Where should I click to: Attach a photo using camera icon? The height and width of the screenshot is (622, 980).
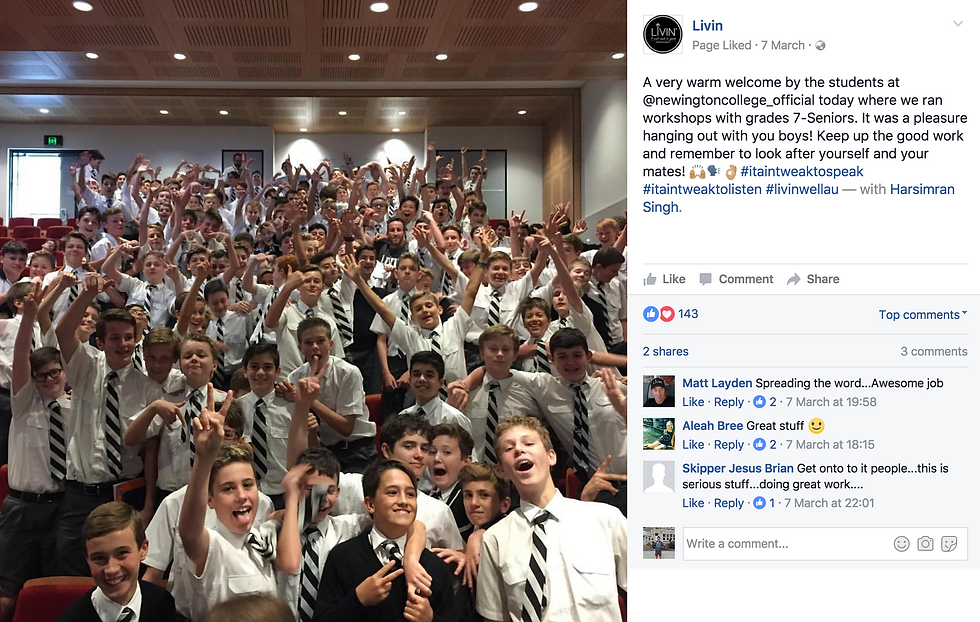click(x=926, y=544)
